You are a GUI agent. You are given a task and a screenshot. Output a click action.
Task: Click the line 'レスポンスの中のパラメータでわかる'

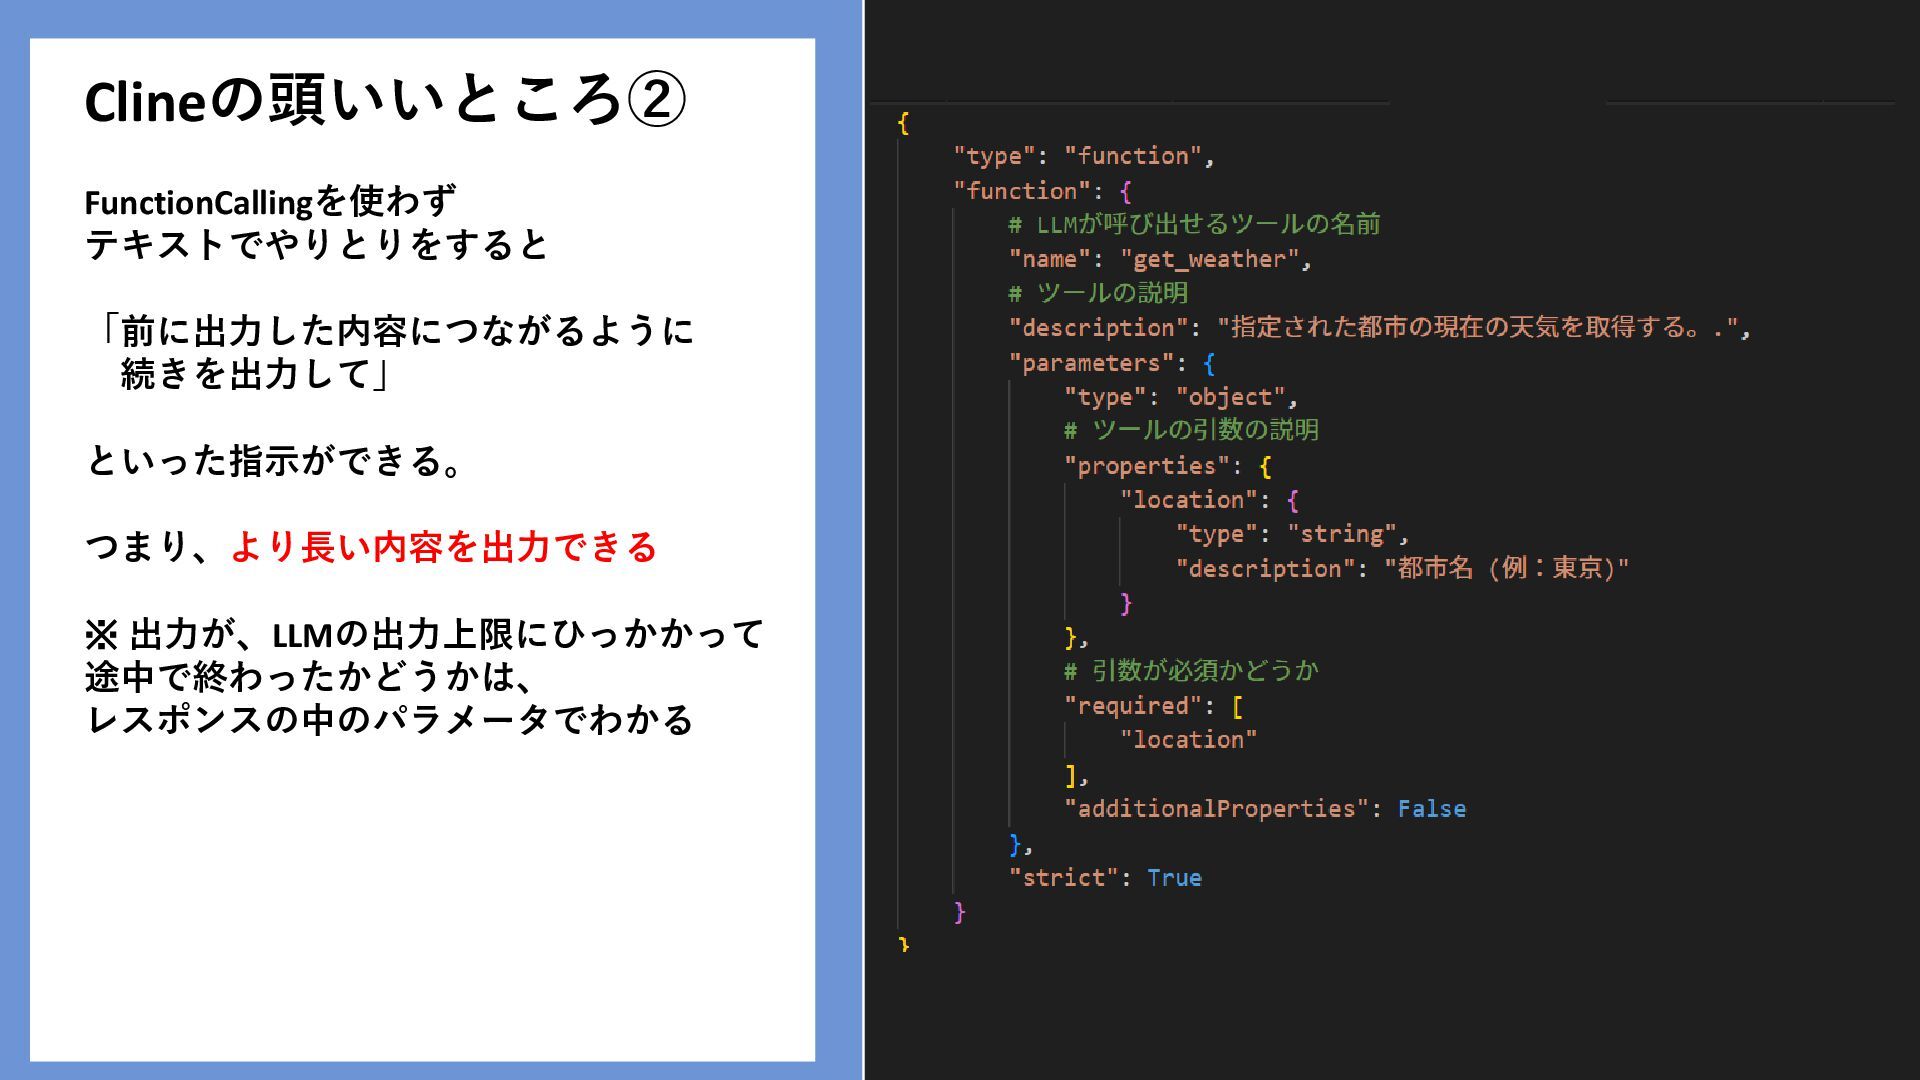389,720
